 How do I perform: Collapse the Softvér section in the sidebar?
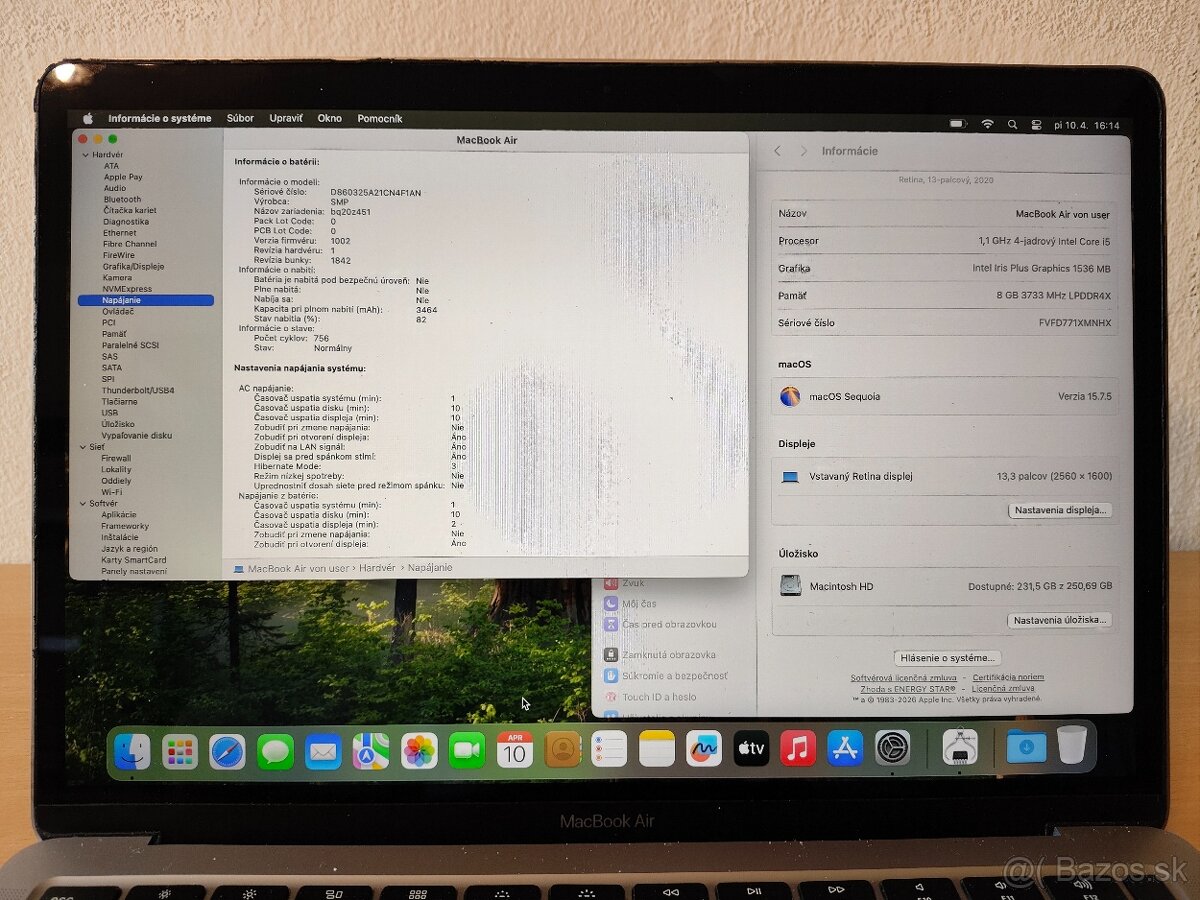pyautogui.click(x=84, y=503)
